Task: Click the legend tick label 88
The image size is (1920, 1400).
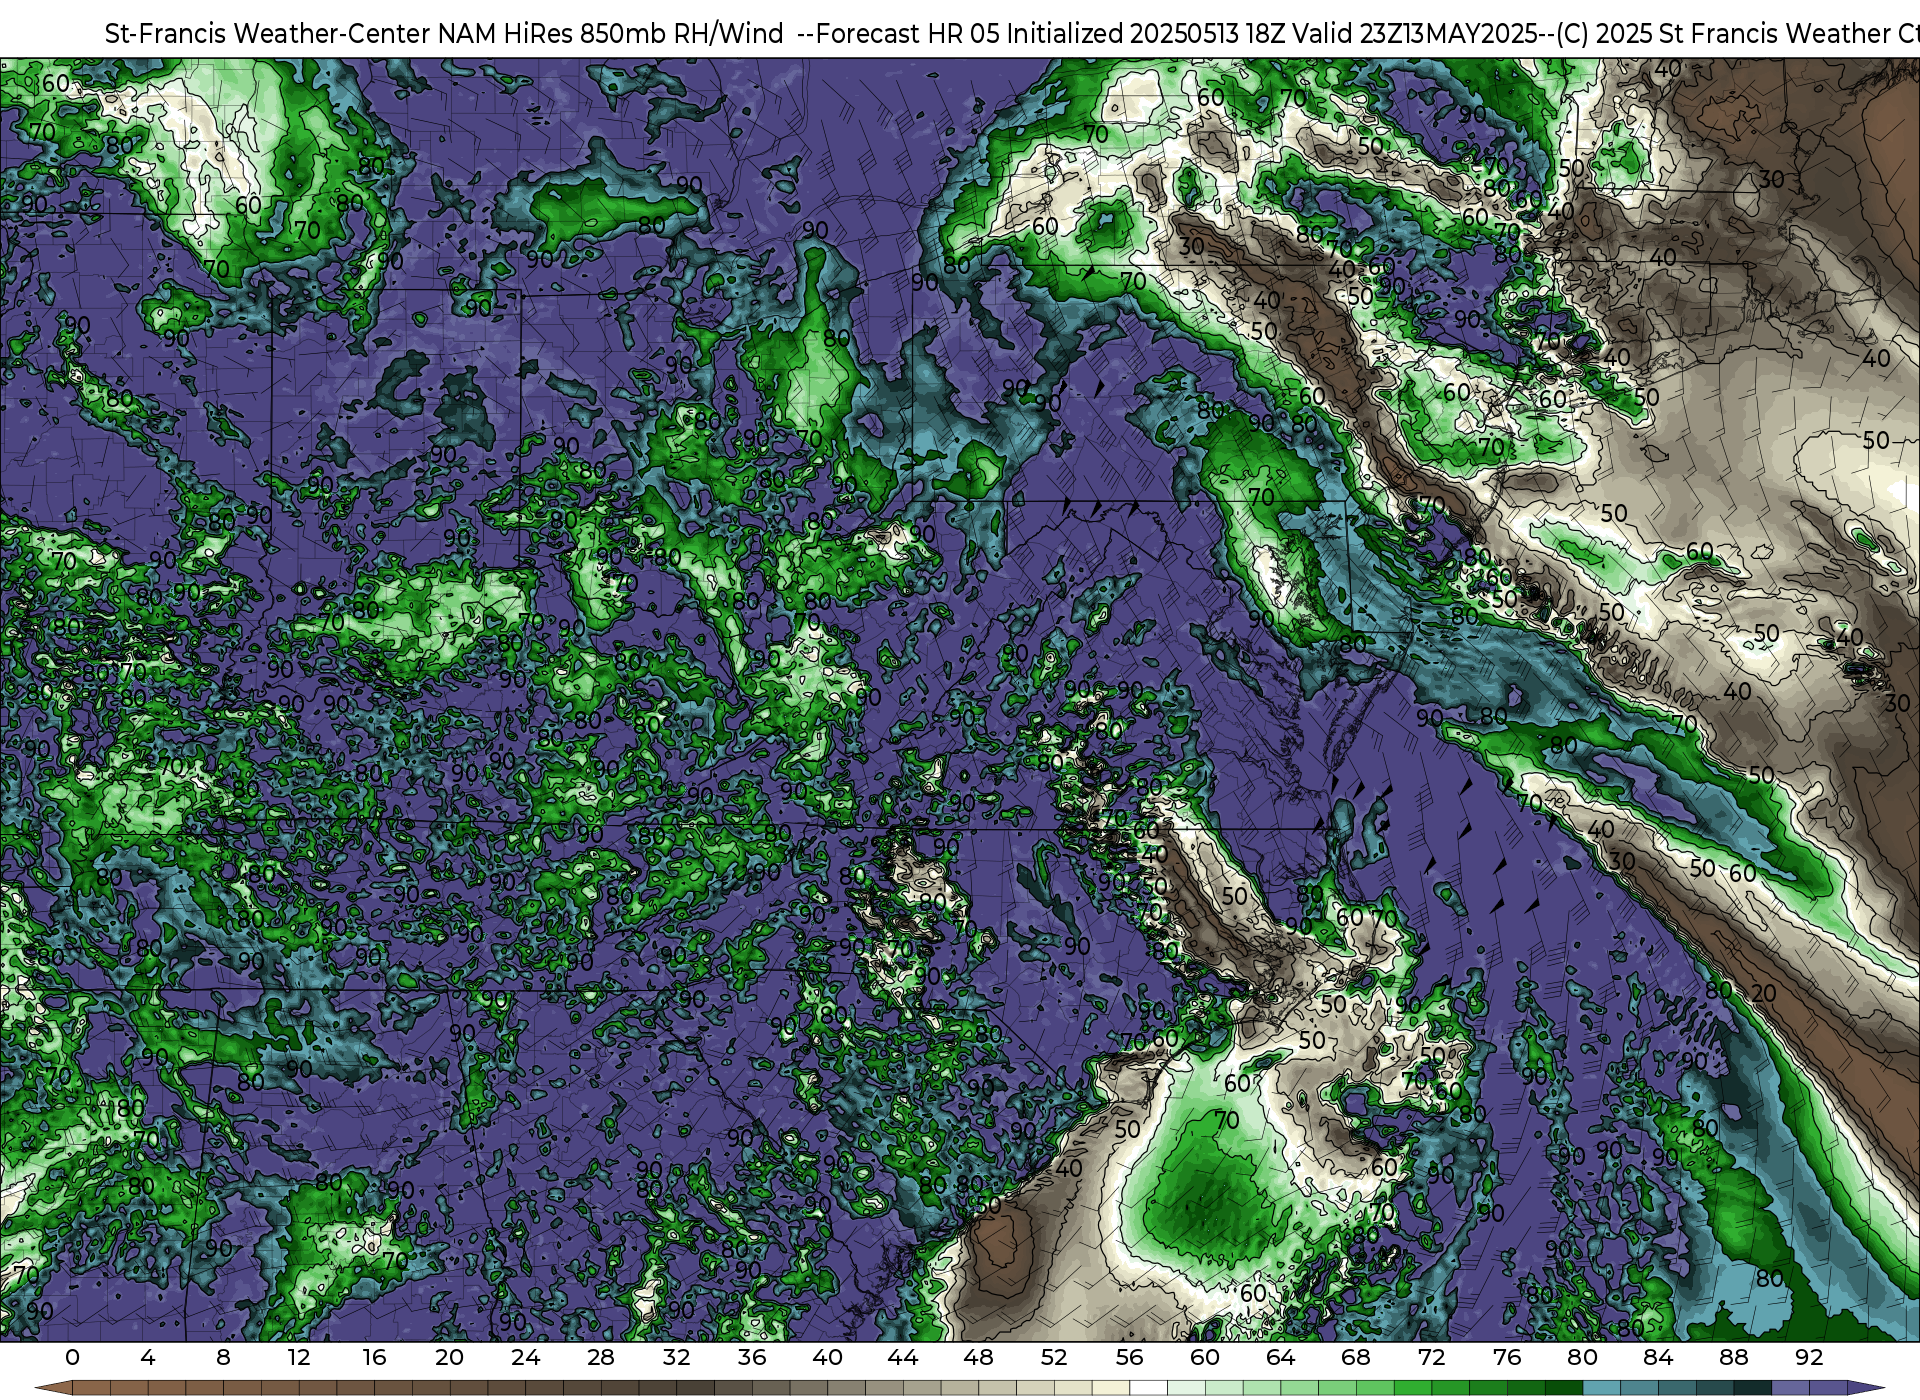Action: point(1733,1358)
